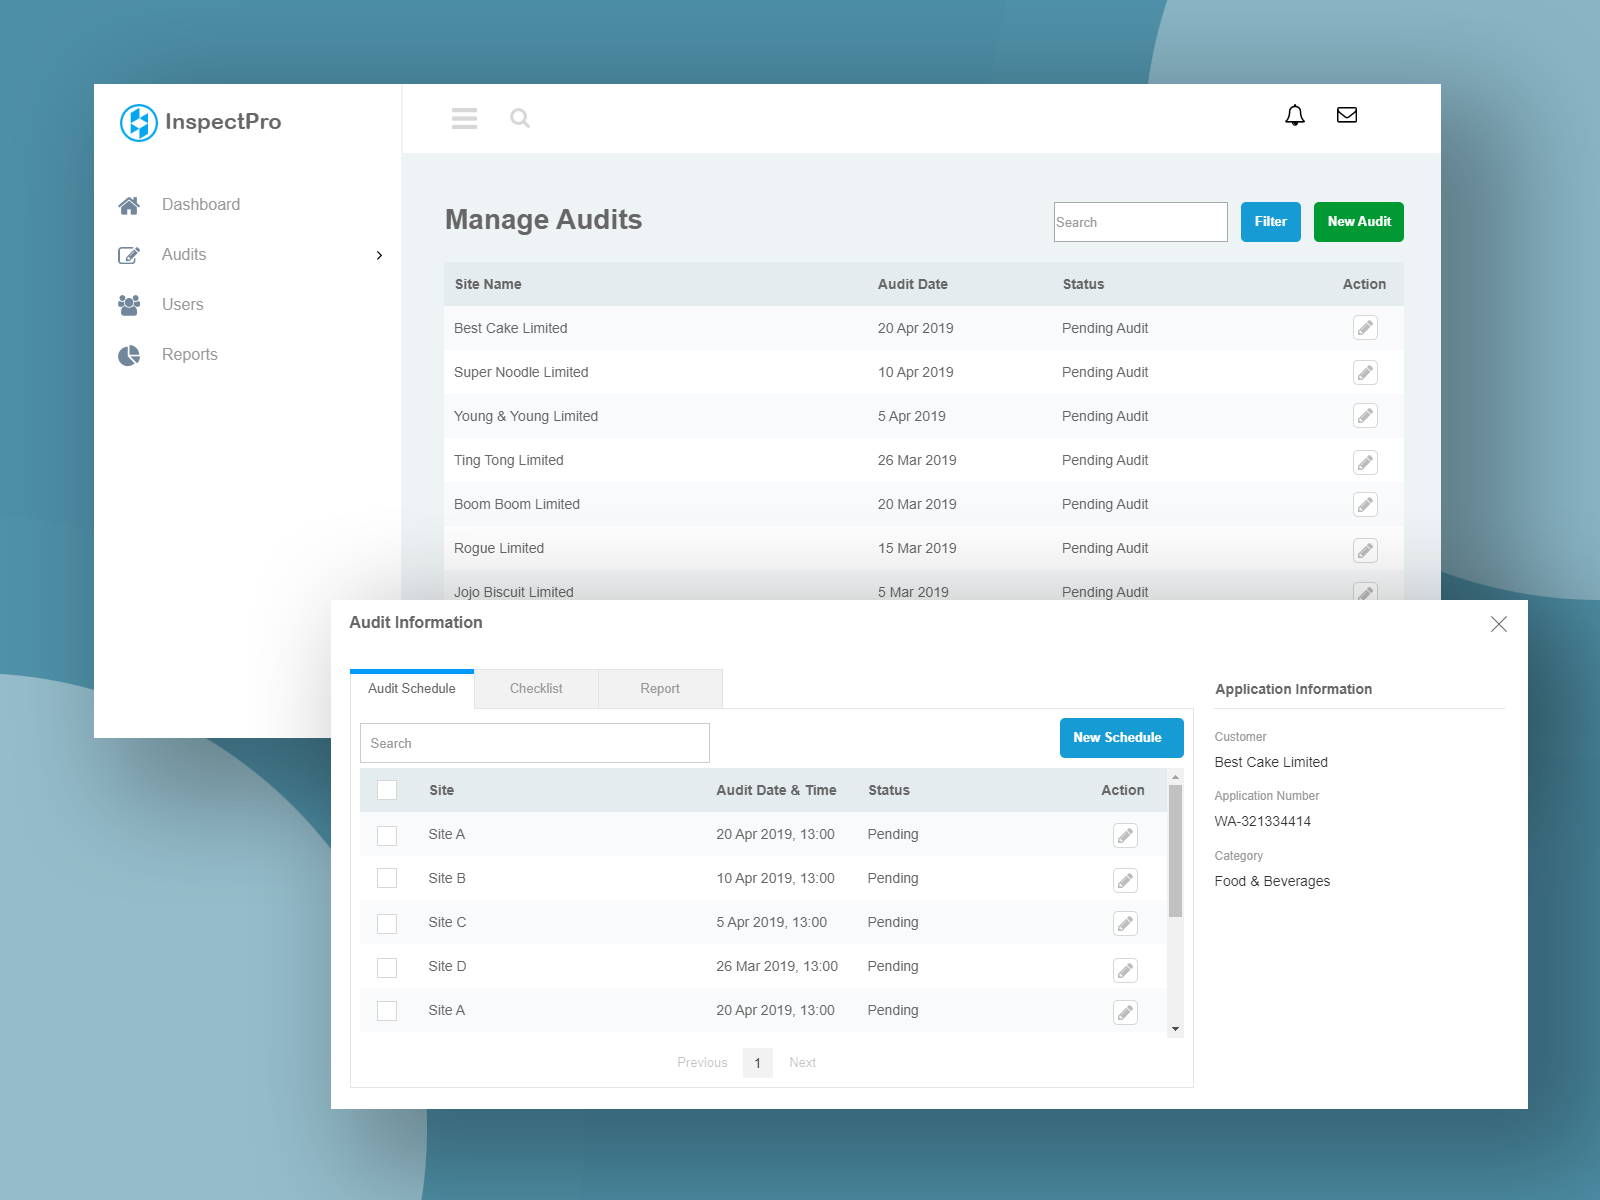Check the checkbox for Site D
The width and height of the screenshot is (1600, 1200).
tap(387, 967)
